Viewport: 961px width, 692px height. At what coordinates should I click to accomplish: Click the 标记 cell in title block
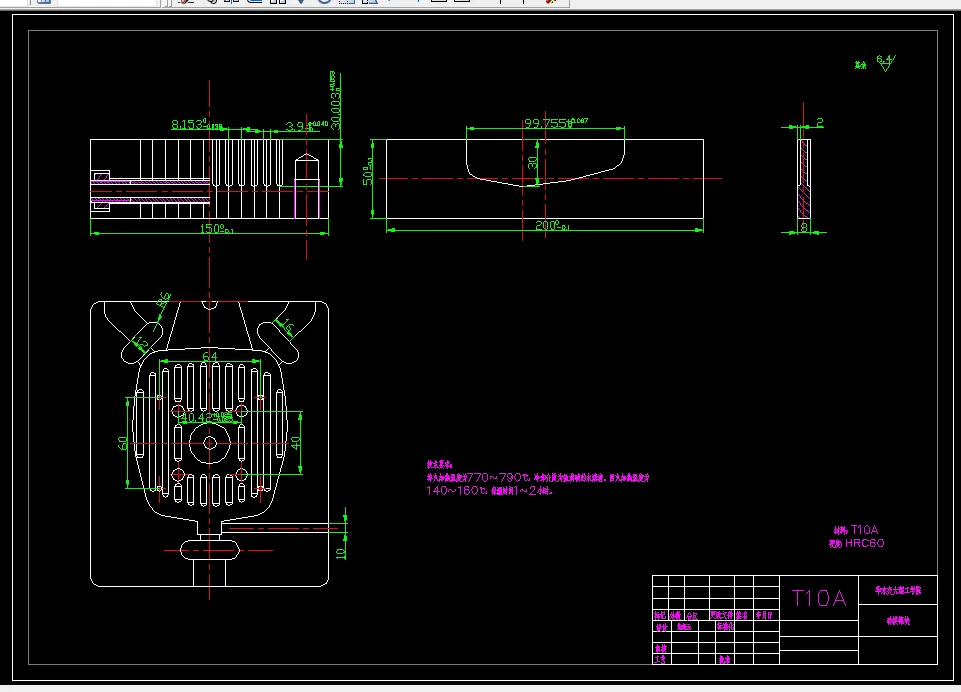pos(659,615)
